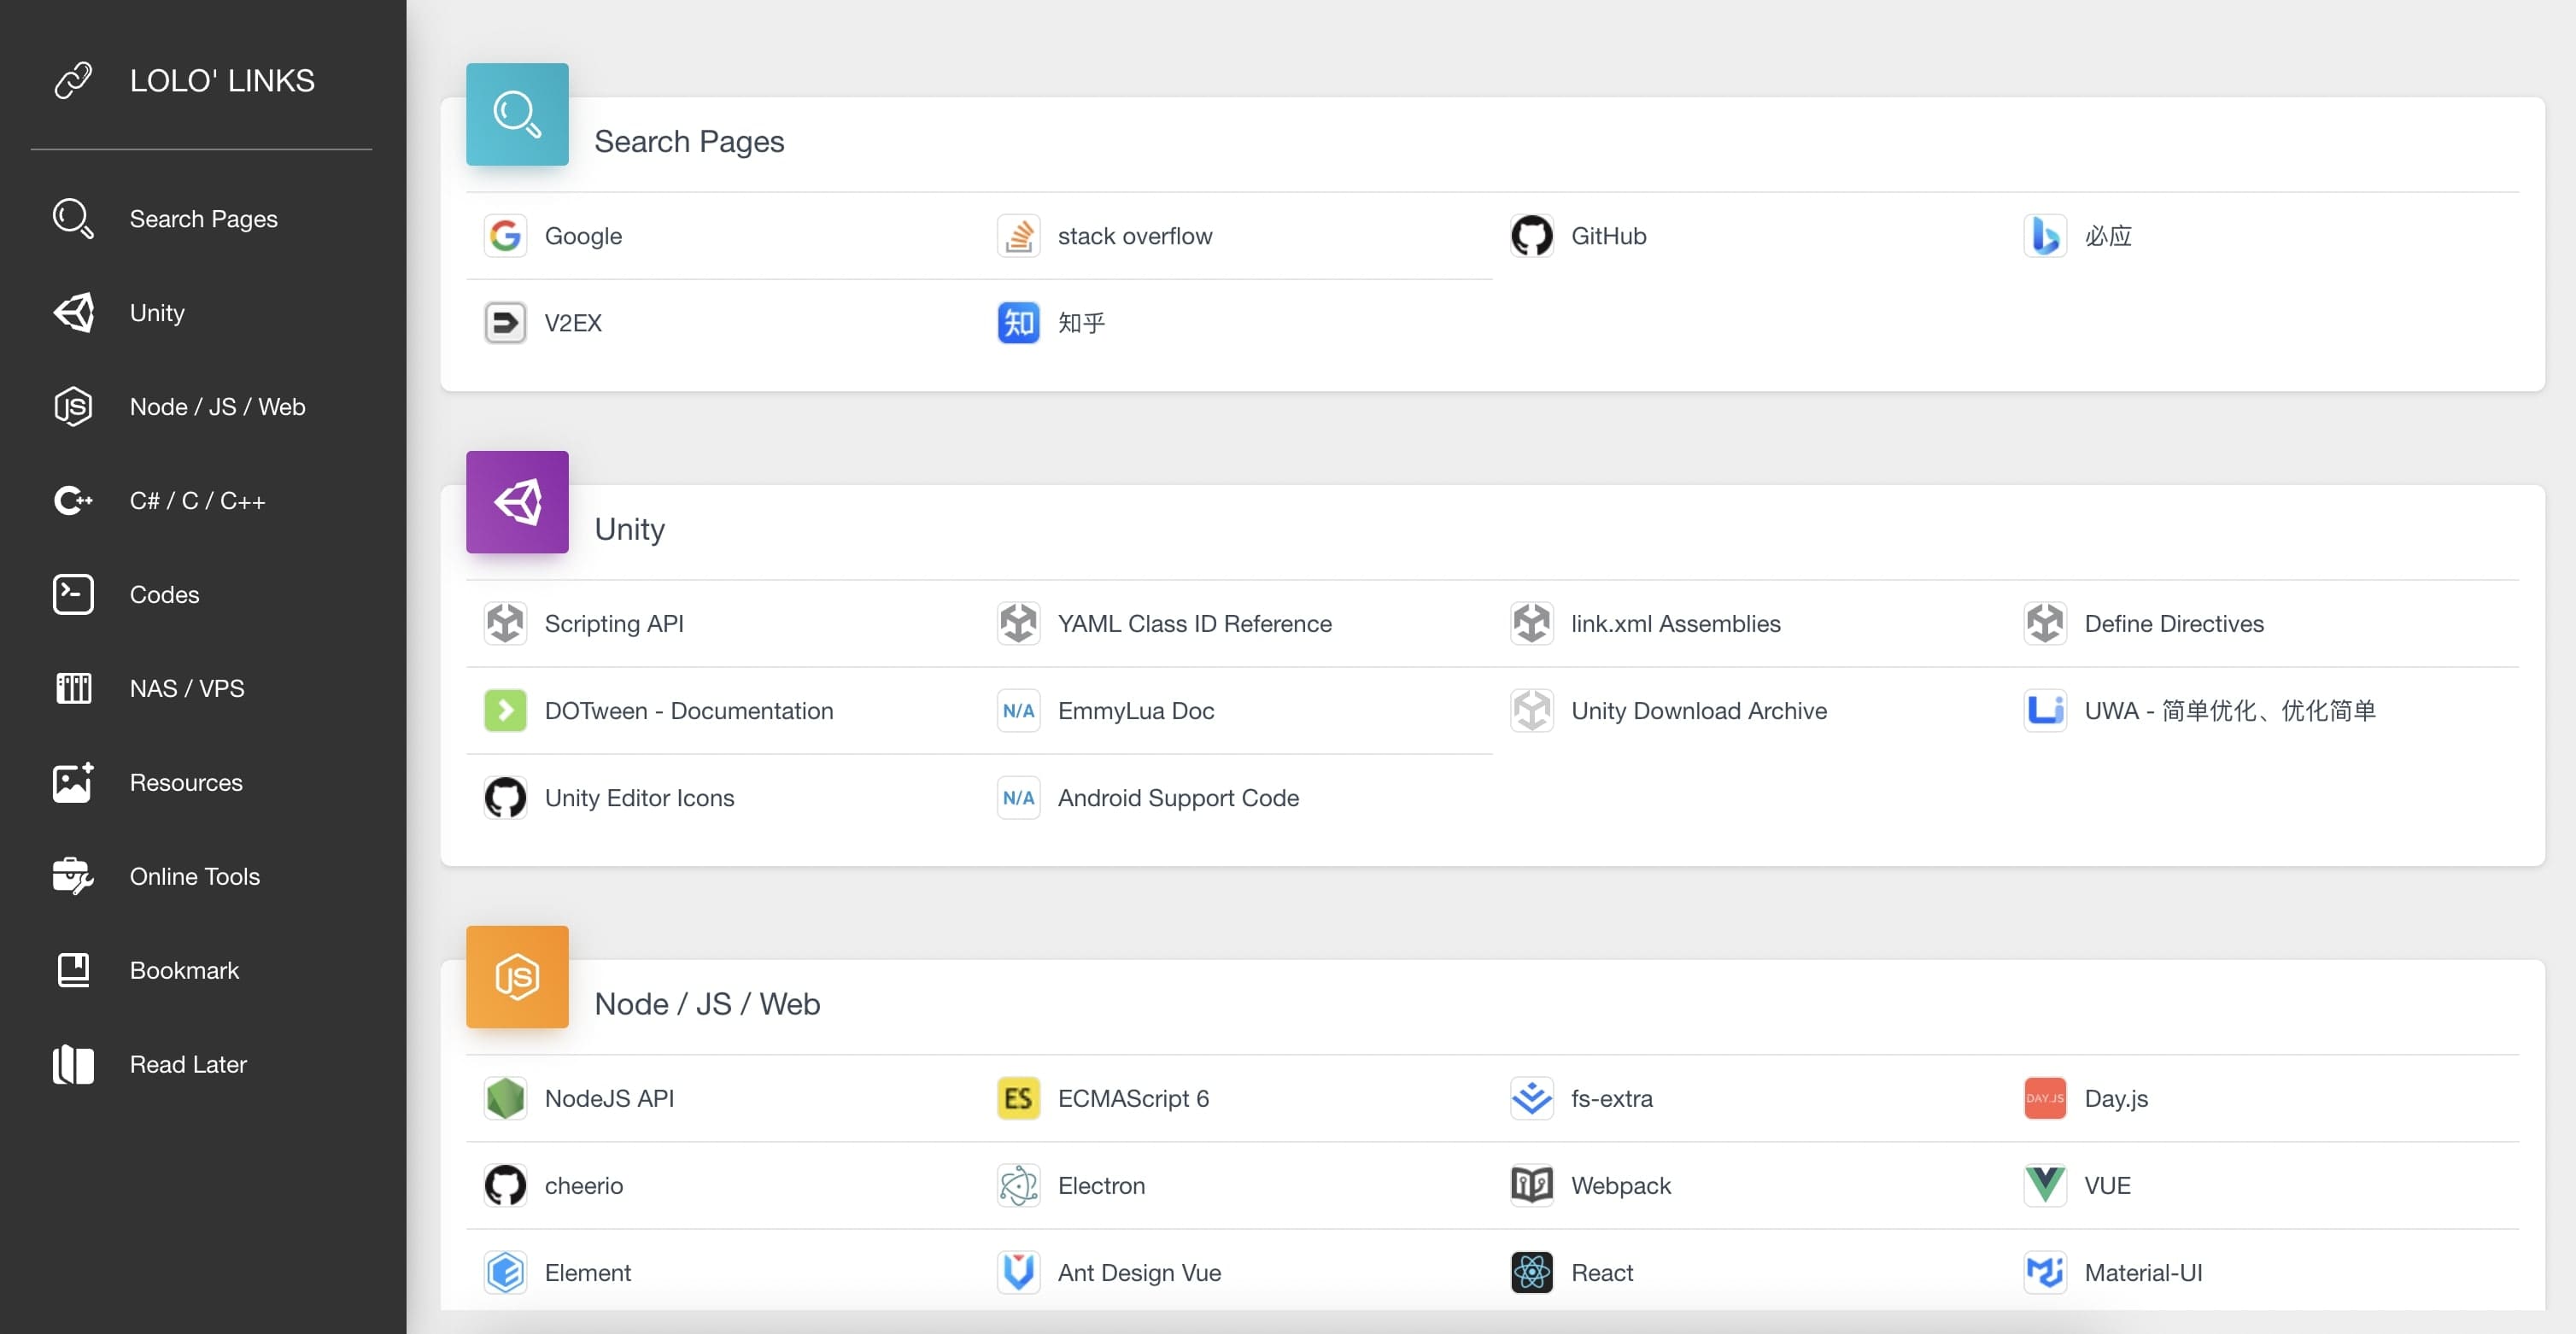Click the DOTween green arrow icon
2576x1334 pixels.
[x=505, y=711]
